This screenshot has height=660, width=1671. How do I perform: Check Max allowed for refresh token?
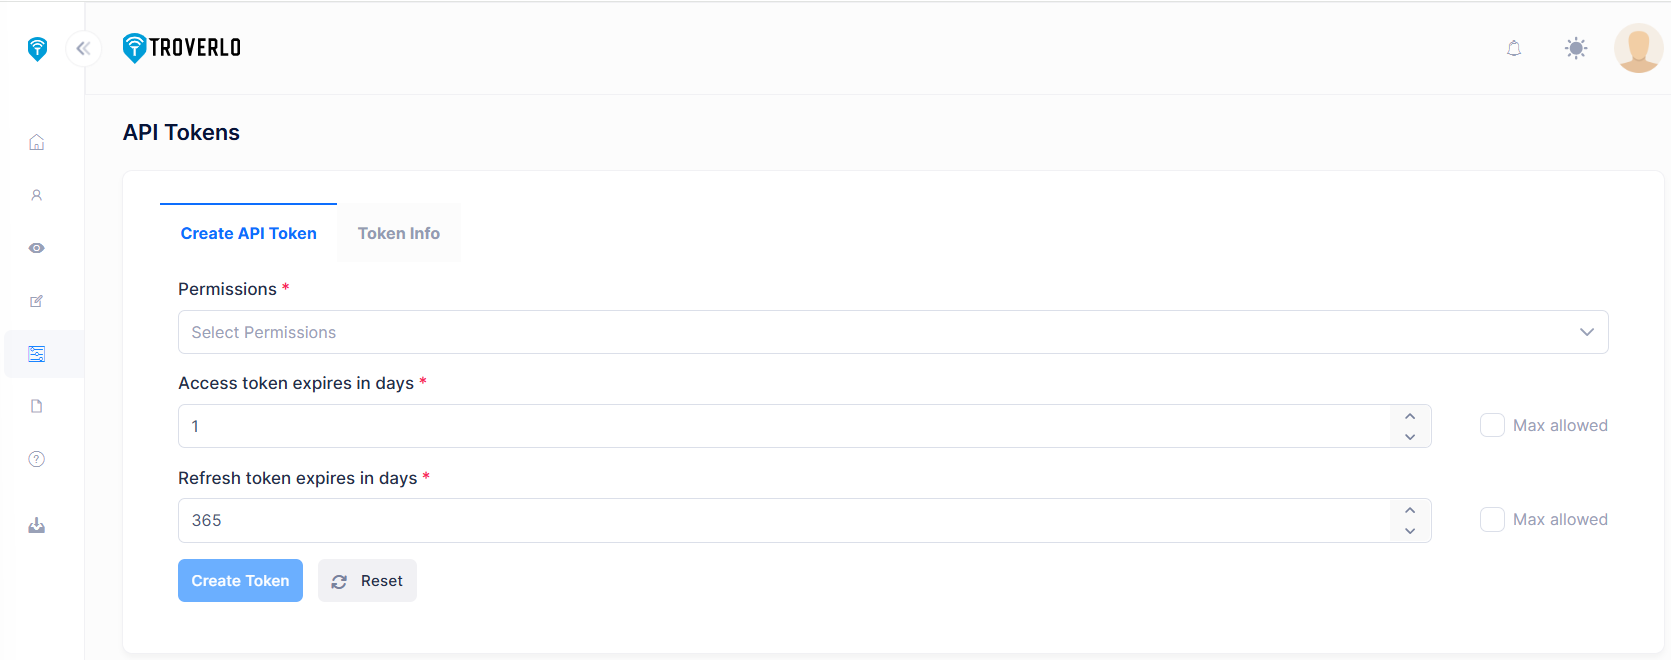coord(1492,520)
